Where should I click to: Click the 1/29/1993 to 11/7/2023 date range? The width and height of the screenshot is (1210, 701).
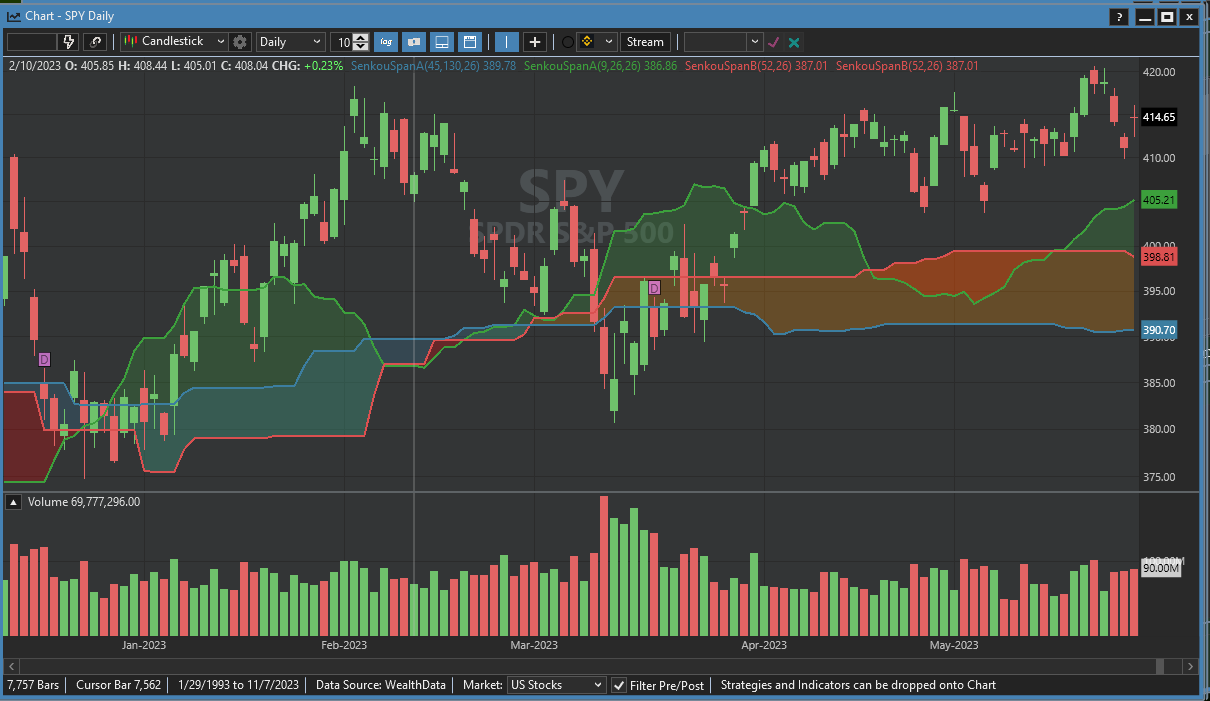coord(238,685)
